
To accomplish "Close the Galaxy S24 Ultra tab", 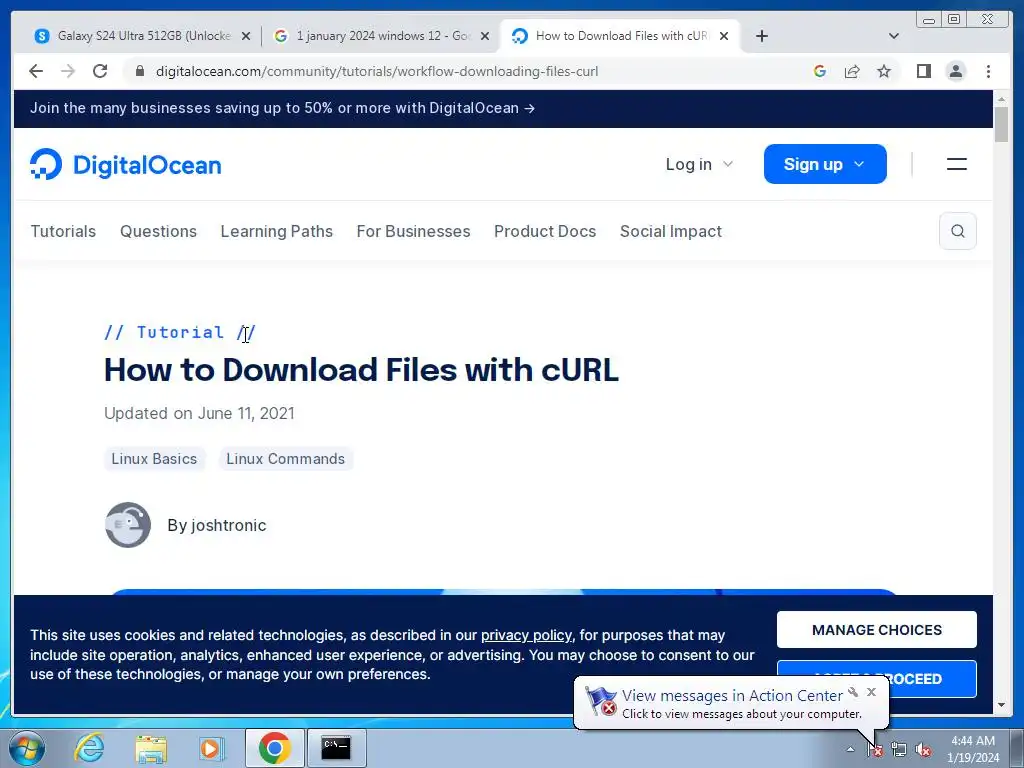I will point(246,36).
